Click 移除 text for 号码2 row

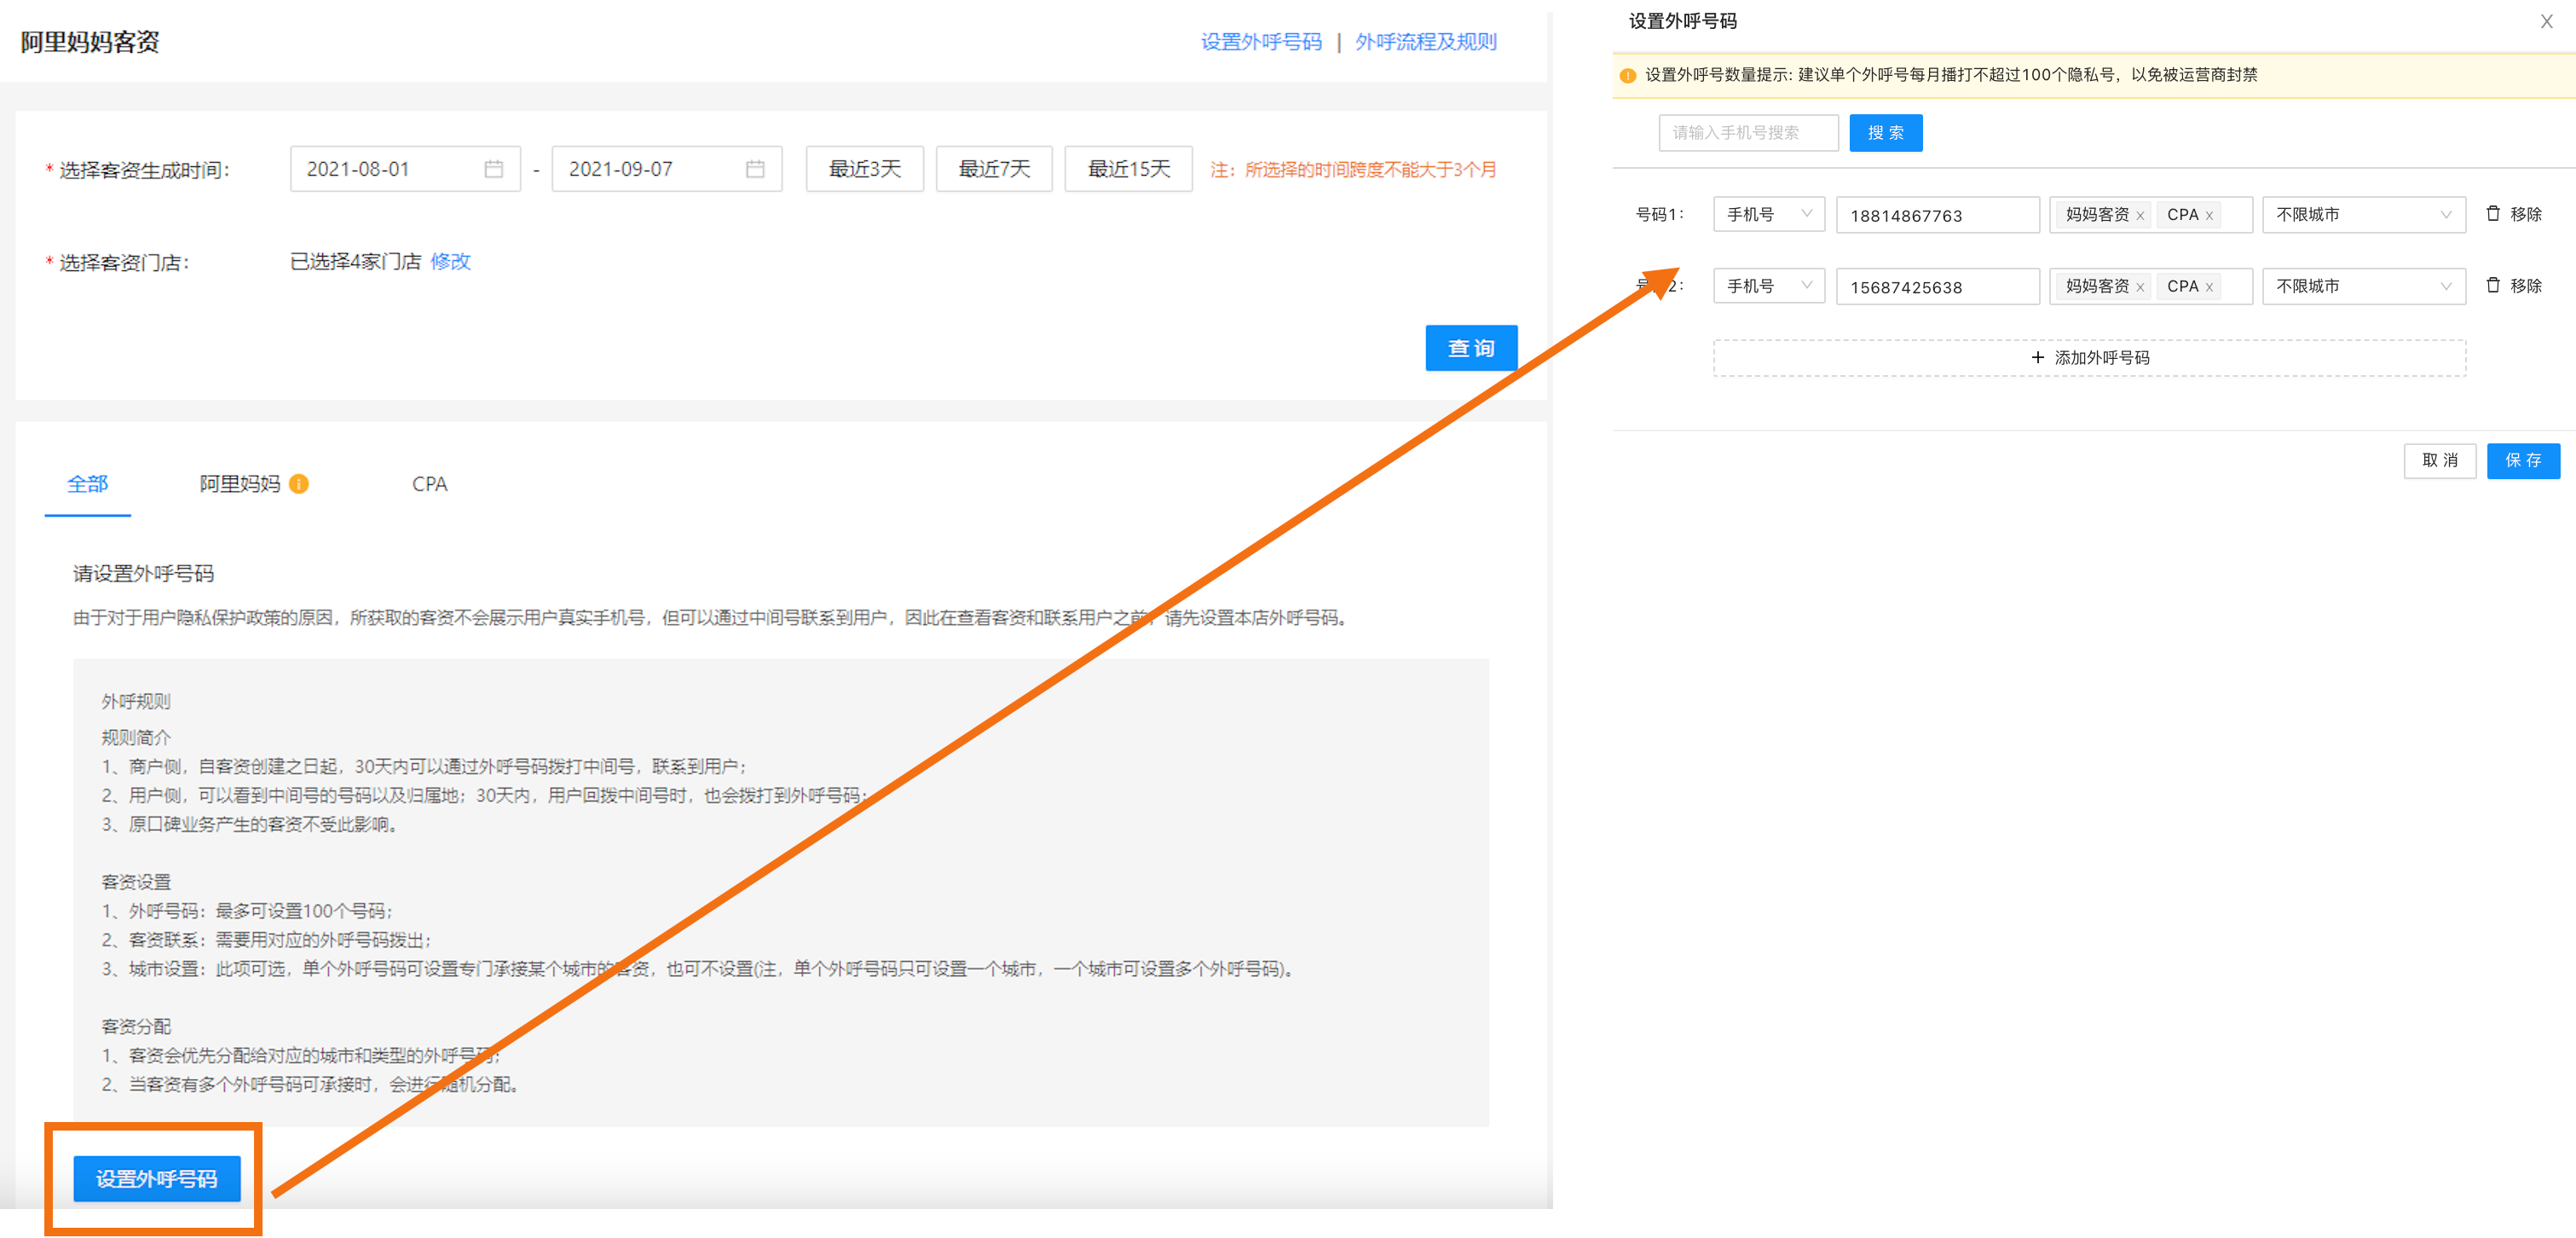[2526, 286]
